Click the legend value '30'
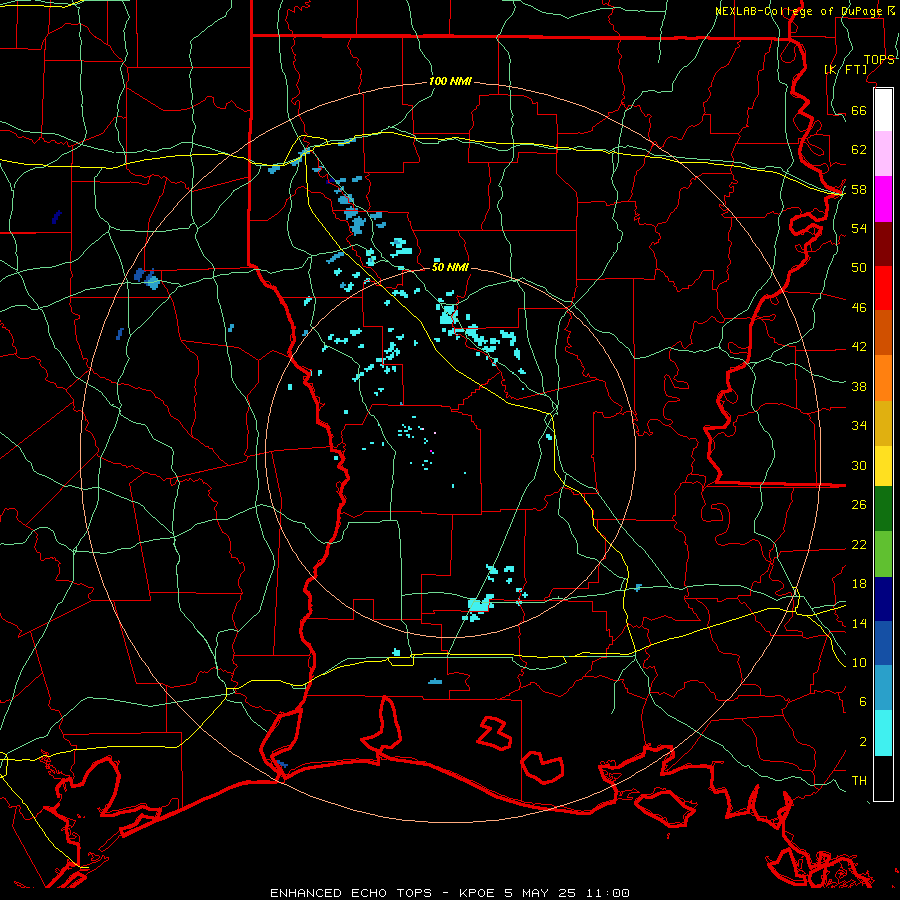The height and width of the screenshot is (900, 900). tap(859, 465)
